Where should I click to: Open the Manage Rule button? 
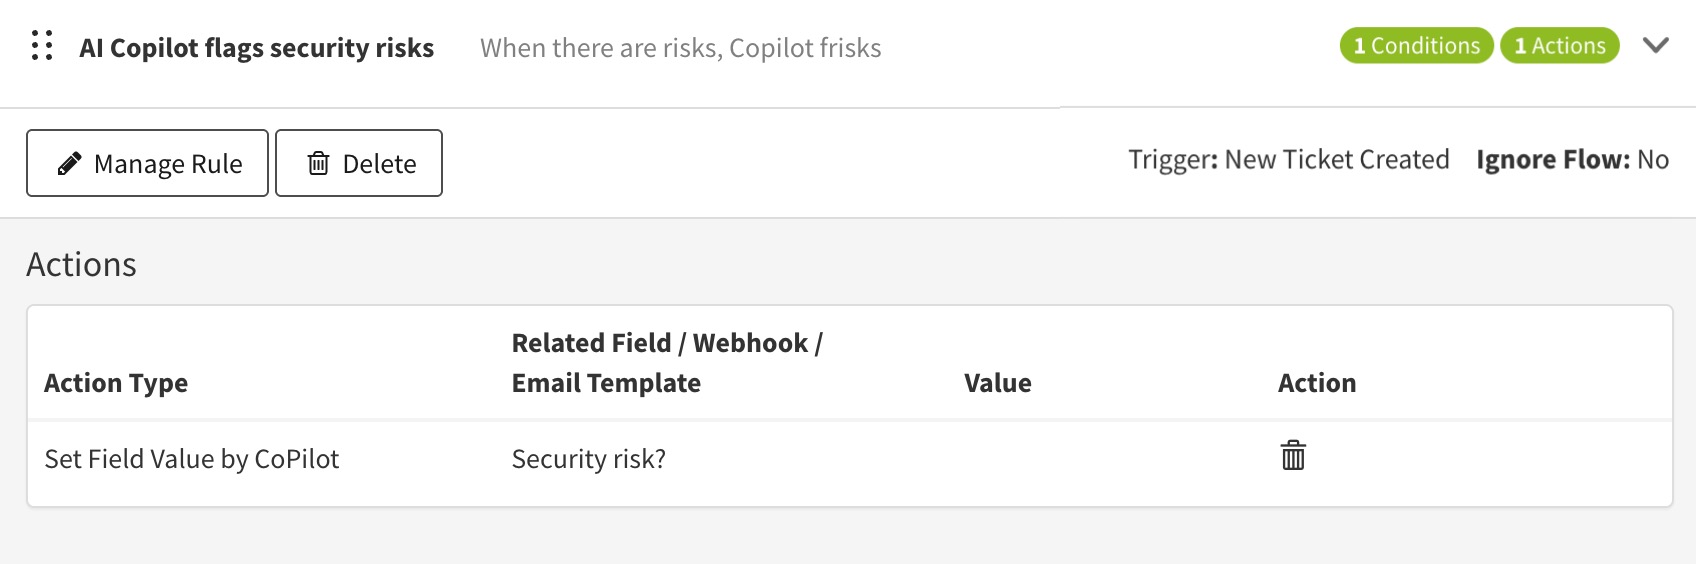147,163
